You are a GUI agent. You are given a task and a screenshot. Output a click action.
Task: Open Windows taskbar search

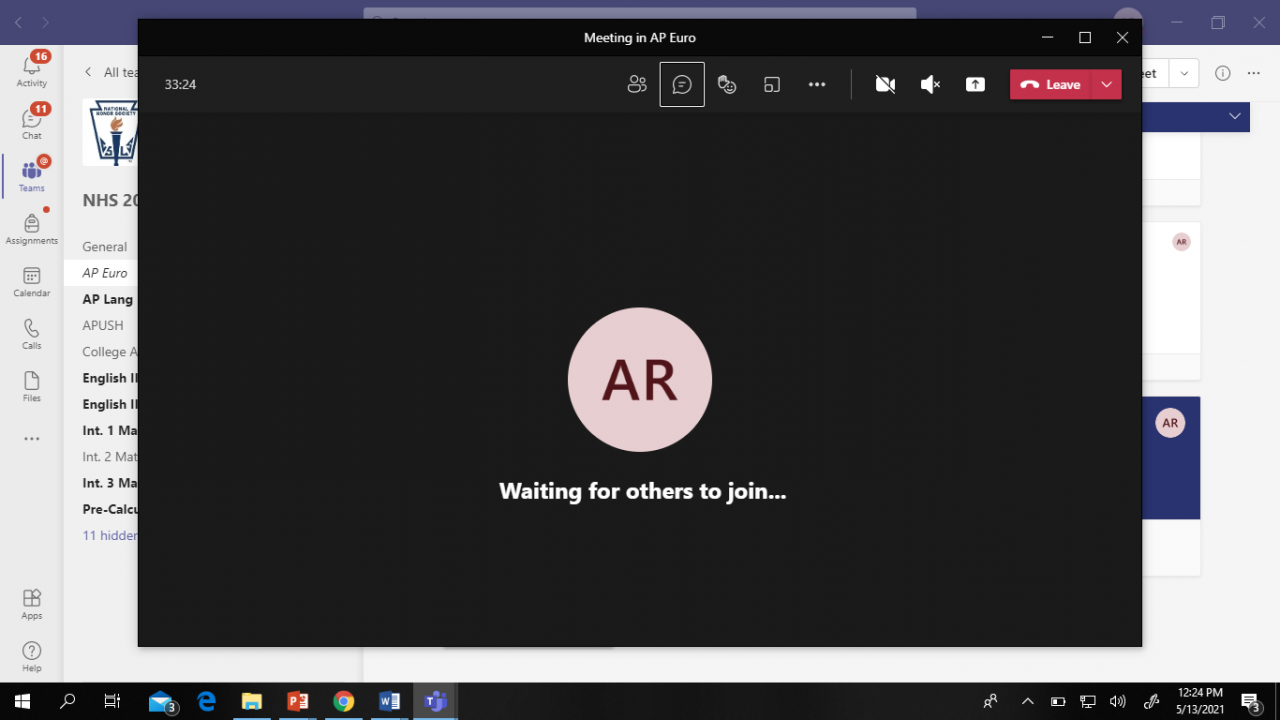coord(68,701)
